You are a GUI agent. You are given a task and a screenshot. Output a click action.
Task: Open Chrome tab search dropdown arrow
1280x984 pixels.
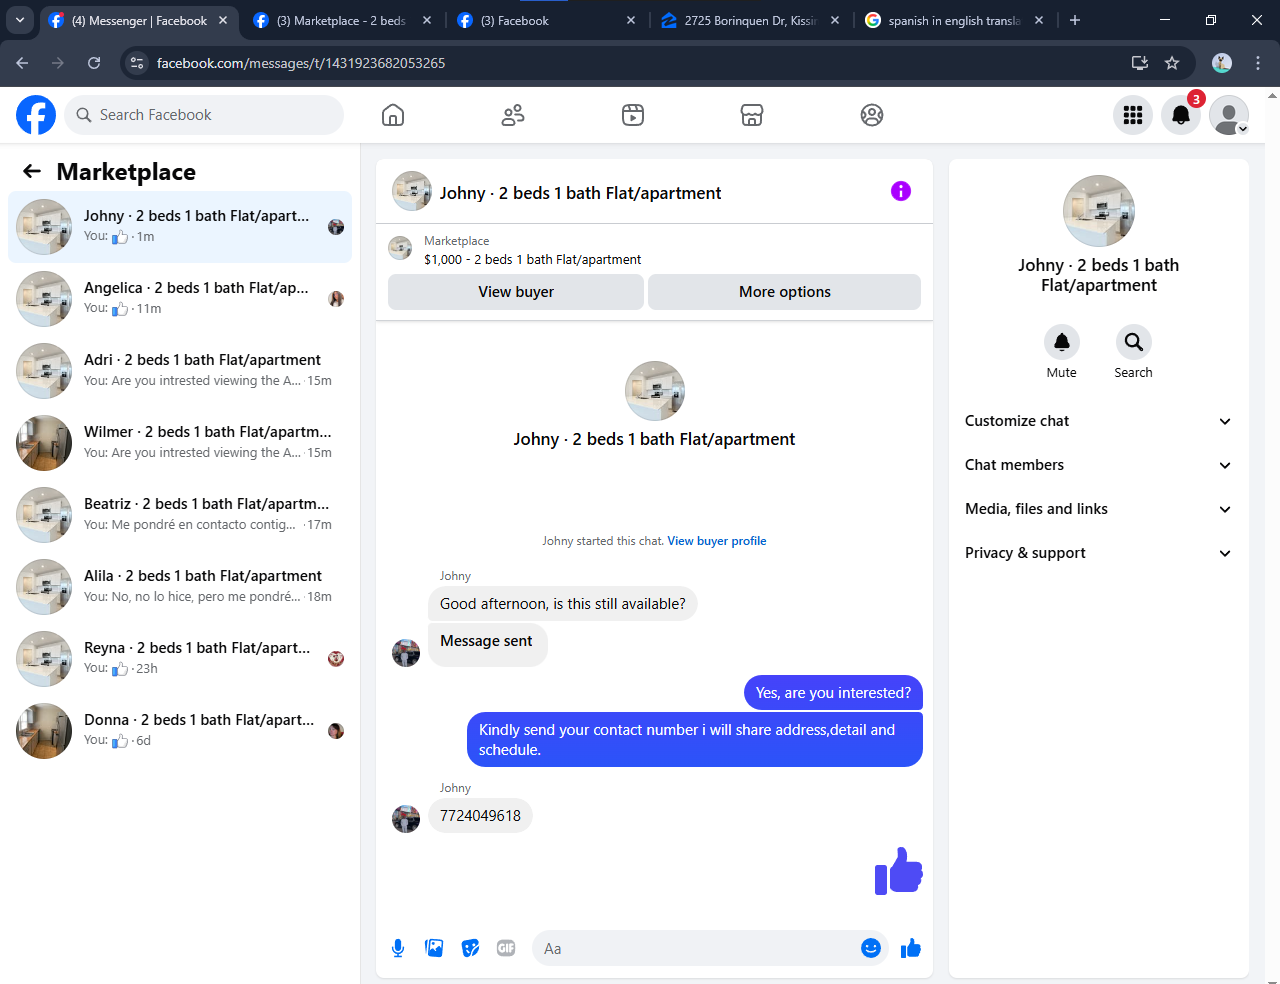click(20, 20)
